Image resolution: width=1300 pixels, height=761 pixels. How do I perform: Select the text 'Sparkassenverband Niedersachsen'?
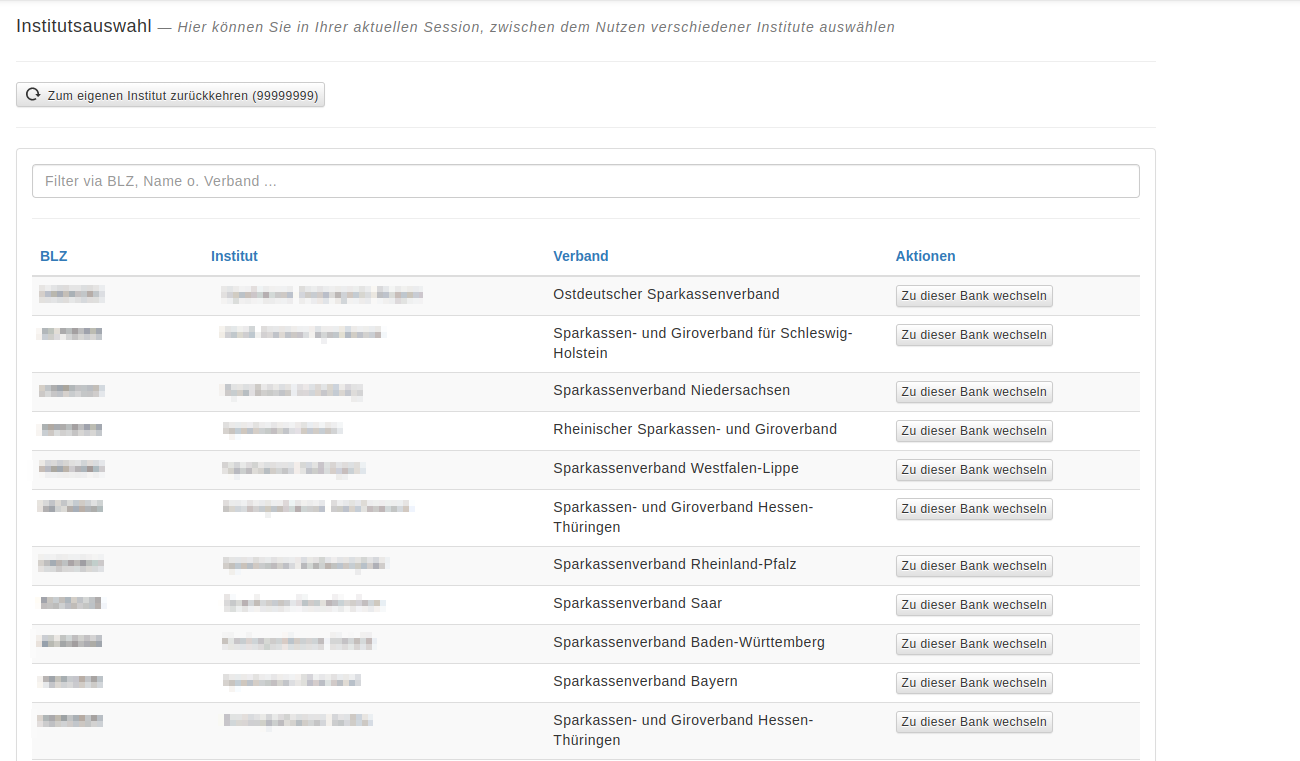(x=672, y=390)
